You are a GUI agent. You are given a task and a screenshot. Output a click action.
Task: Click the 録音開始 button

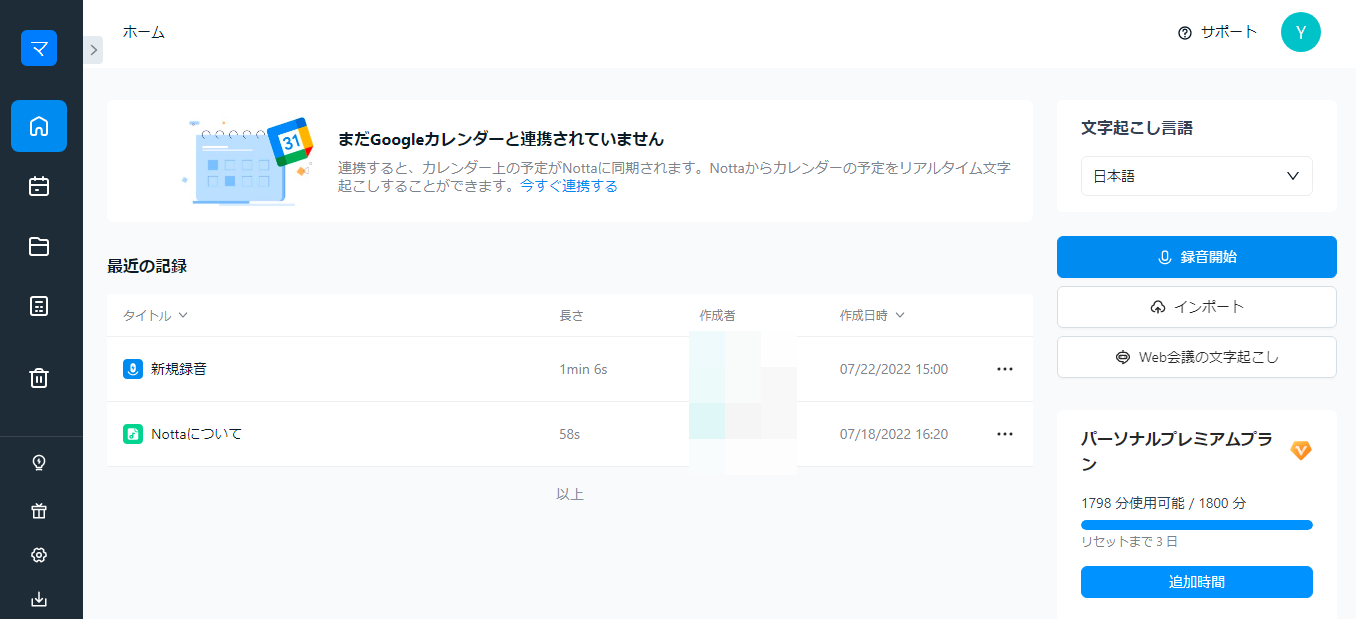click(1197, 257)
